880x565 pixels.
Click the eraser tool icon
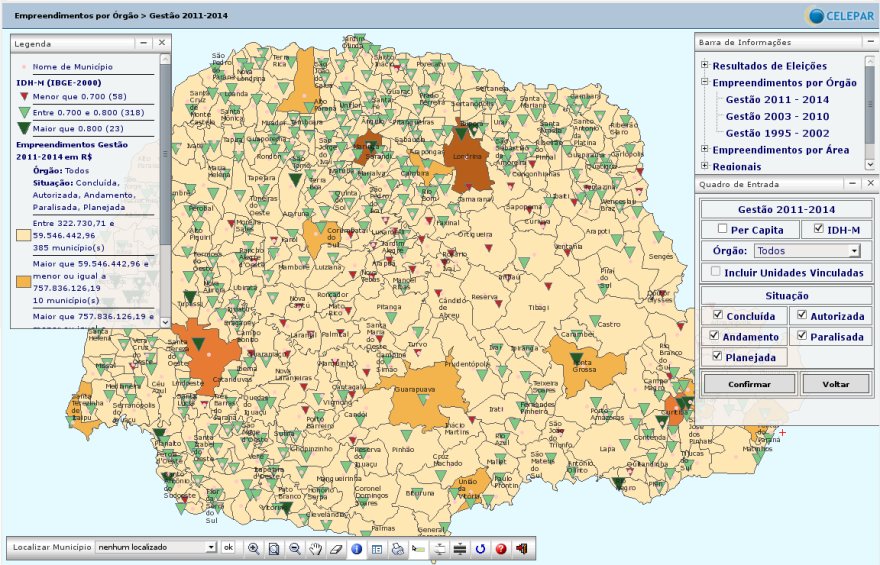(335, 548)
